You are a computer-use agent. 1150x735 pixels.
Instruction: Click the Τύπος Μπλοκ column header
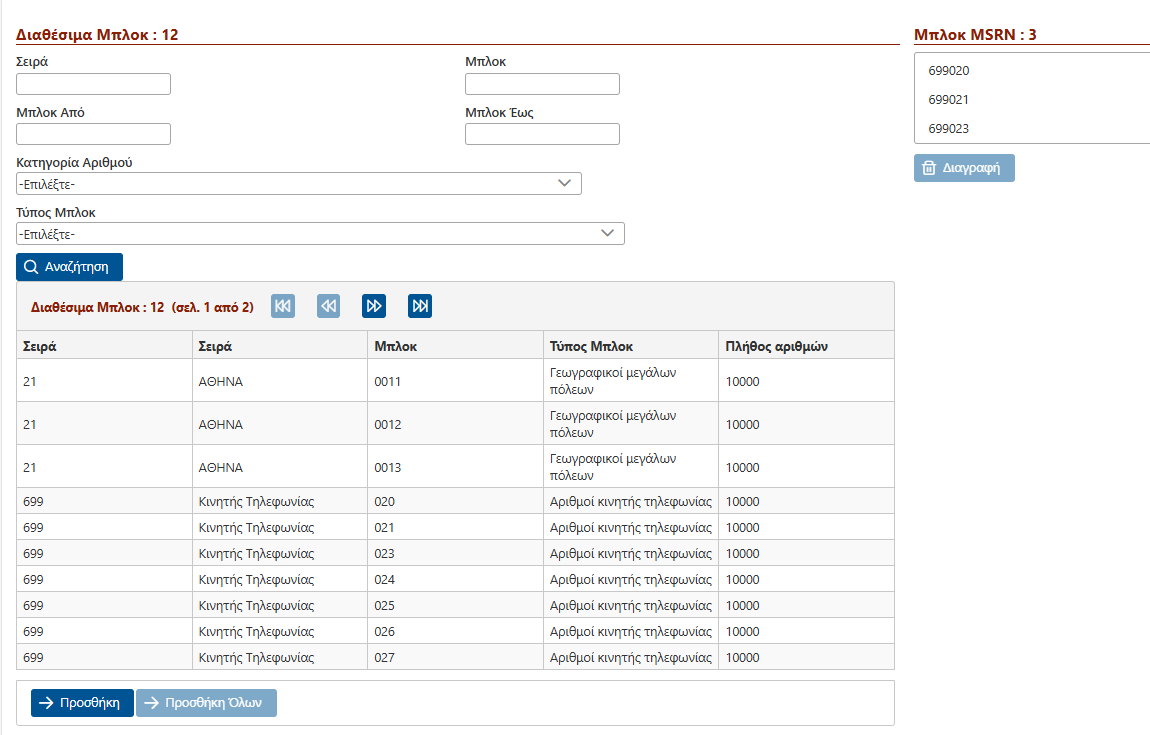click(591, 347)
